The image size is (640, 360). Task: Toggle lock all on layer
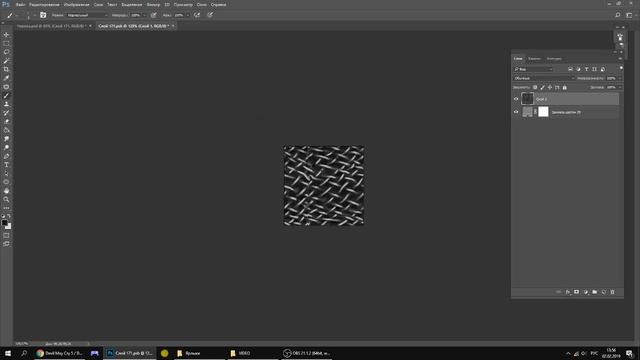click(564, 87)
